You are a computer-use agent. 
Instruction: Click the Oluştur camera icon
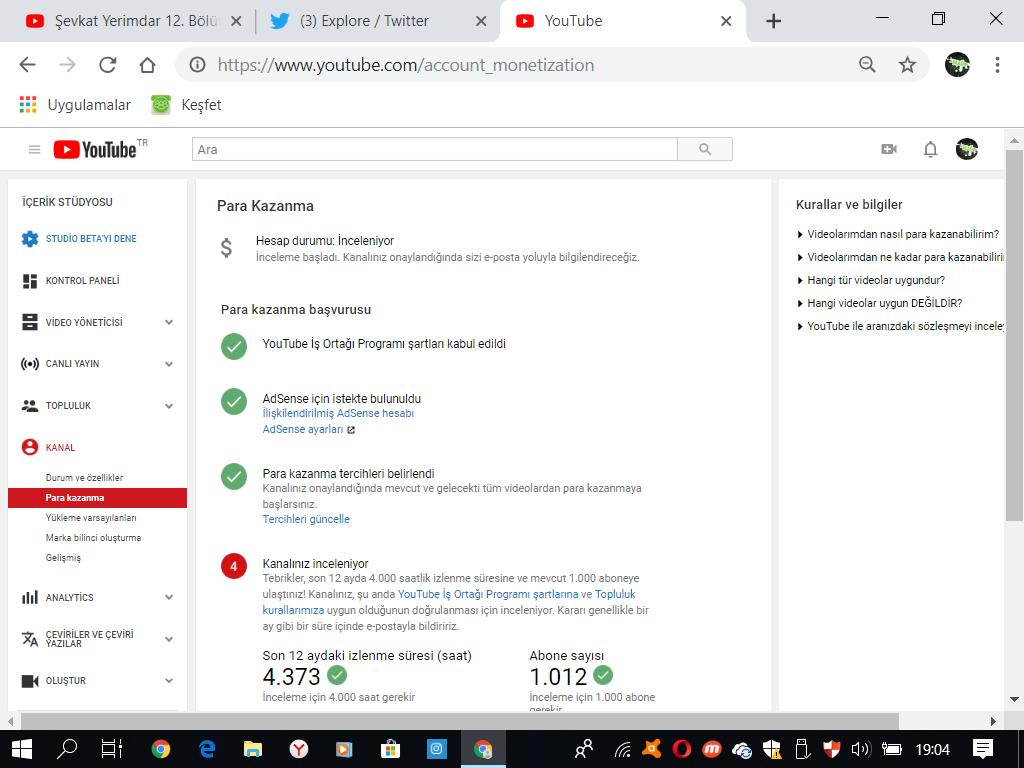pyautogui.click(x=30, y=681)
